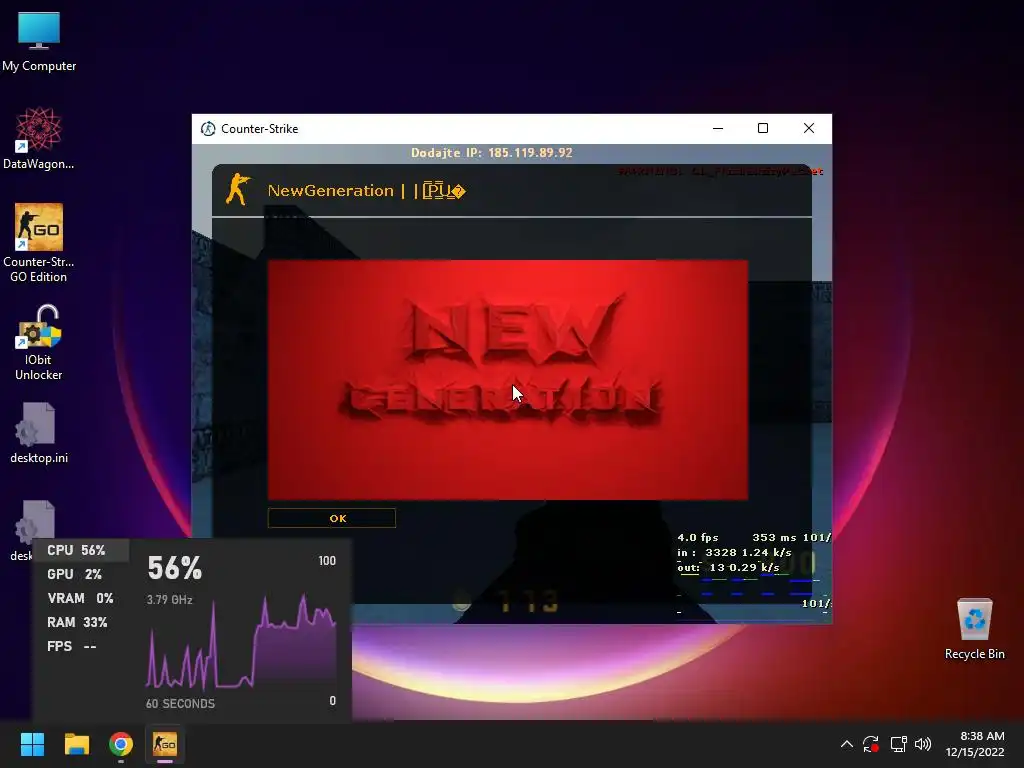Open the IObit Unlocker desktop shortcut
The image size is (1024, 768).
(x=39, y=343)
